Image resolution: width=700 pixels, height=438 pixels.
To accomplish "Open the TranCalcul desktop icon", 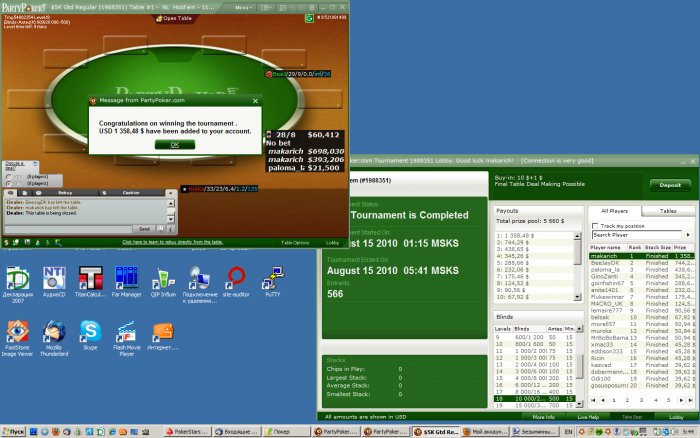I will coord(90,281).
